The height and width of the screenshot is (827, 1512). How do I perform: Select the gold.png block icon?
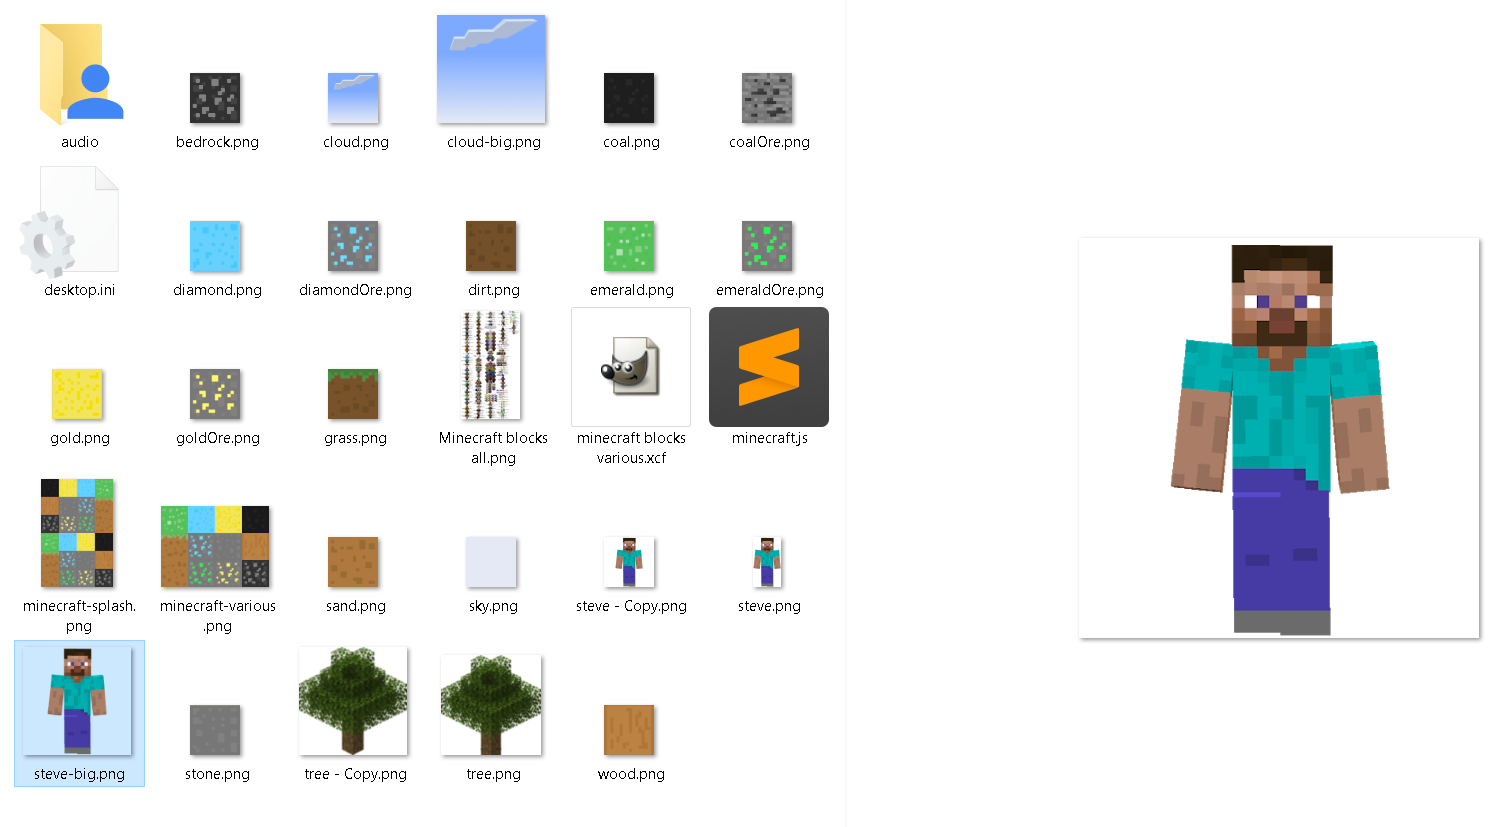pos(77,394)
